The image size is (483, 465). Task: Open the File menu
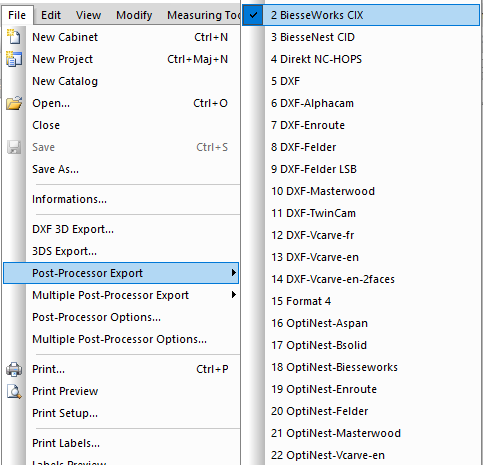coord(17,15)
